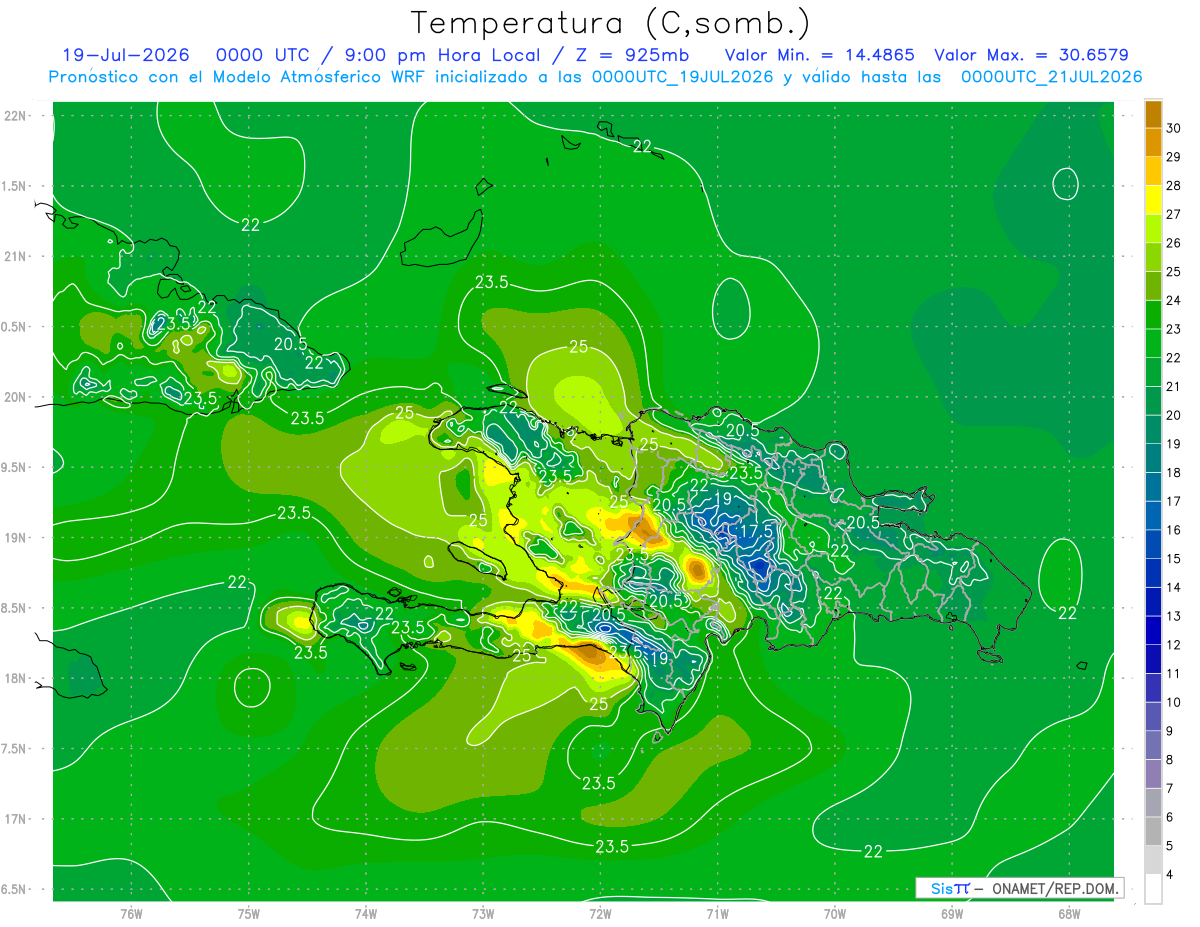Click the "17N" latitude axis label

pos(15,819)
